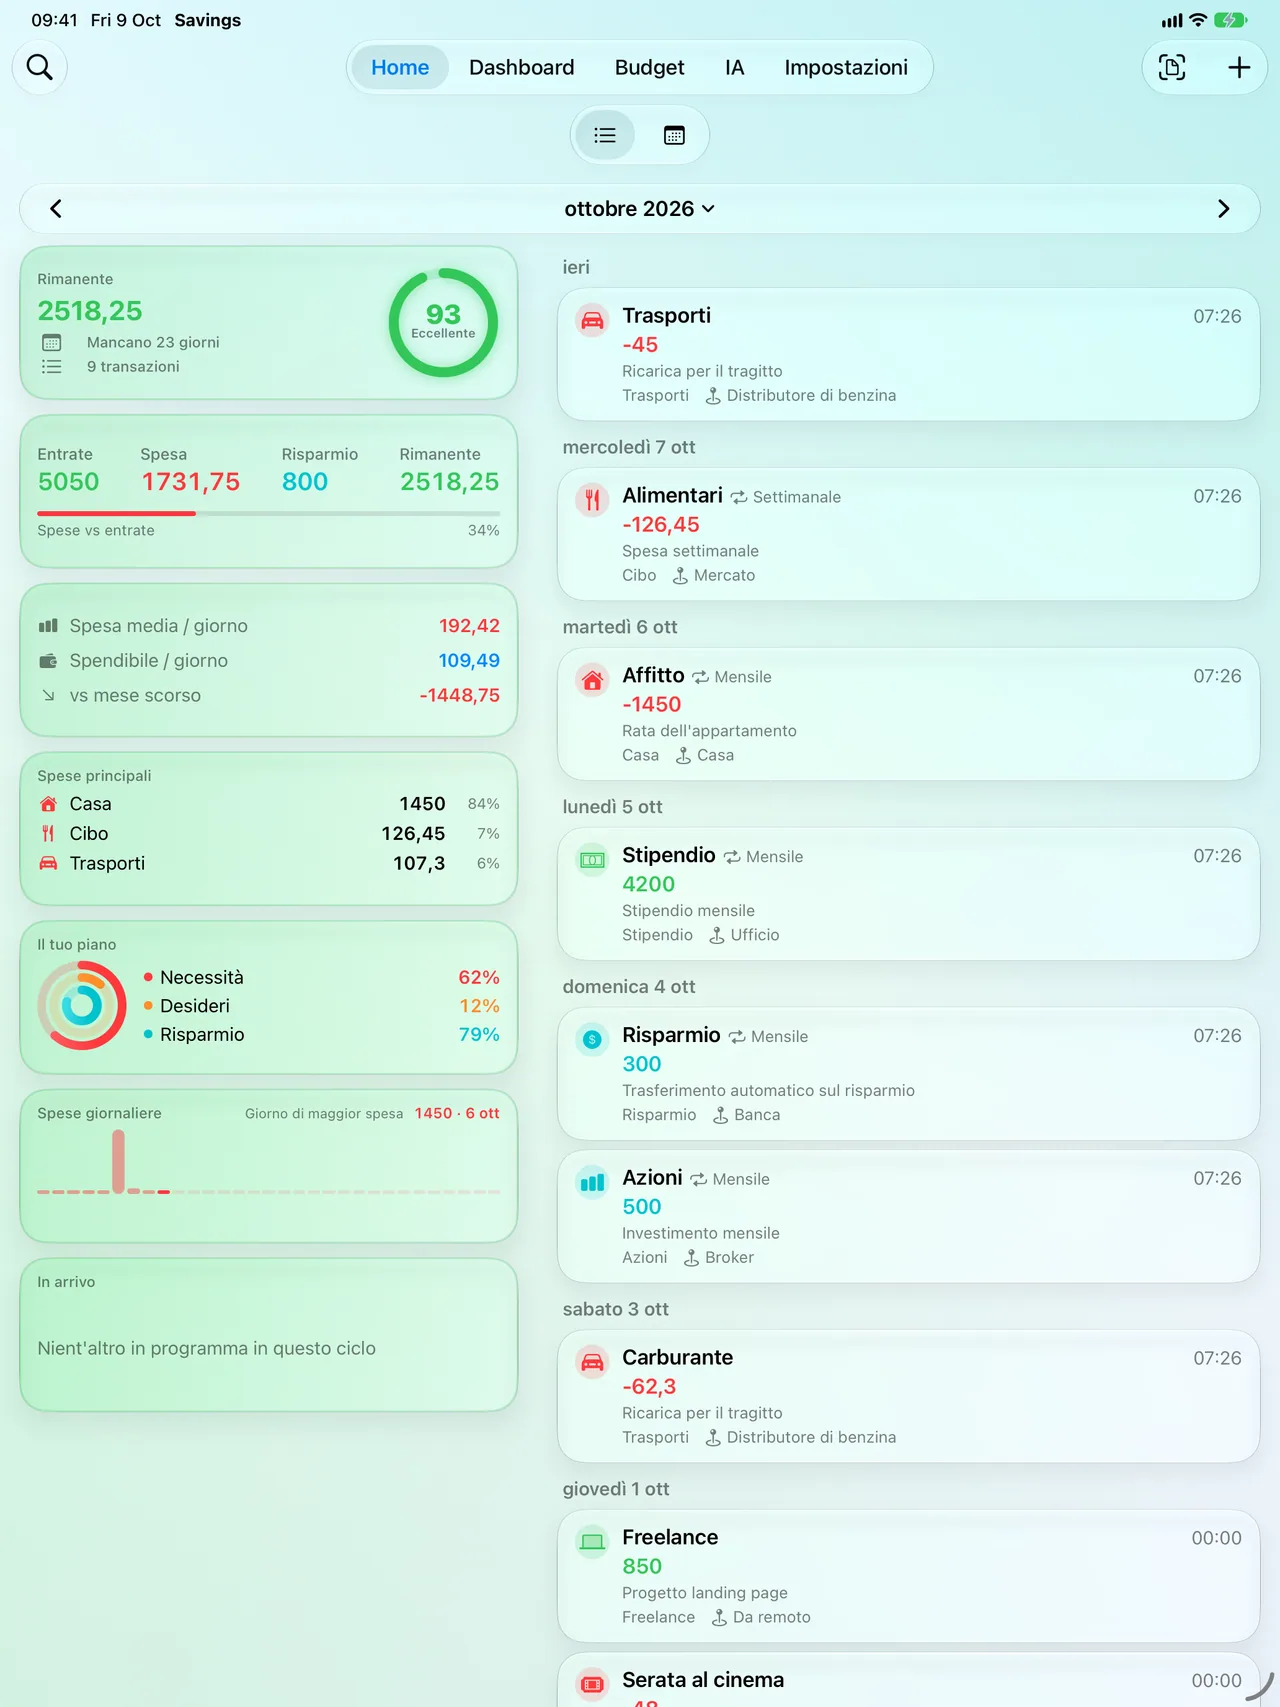Image resolution: width=1280 pixels, height=1707 pixels.
Task: Tap the fork and knife Alimentari icon
Action: (592, 500)
